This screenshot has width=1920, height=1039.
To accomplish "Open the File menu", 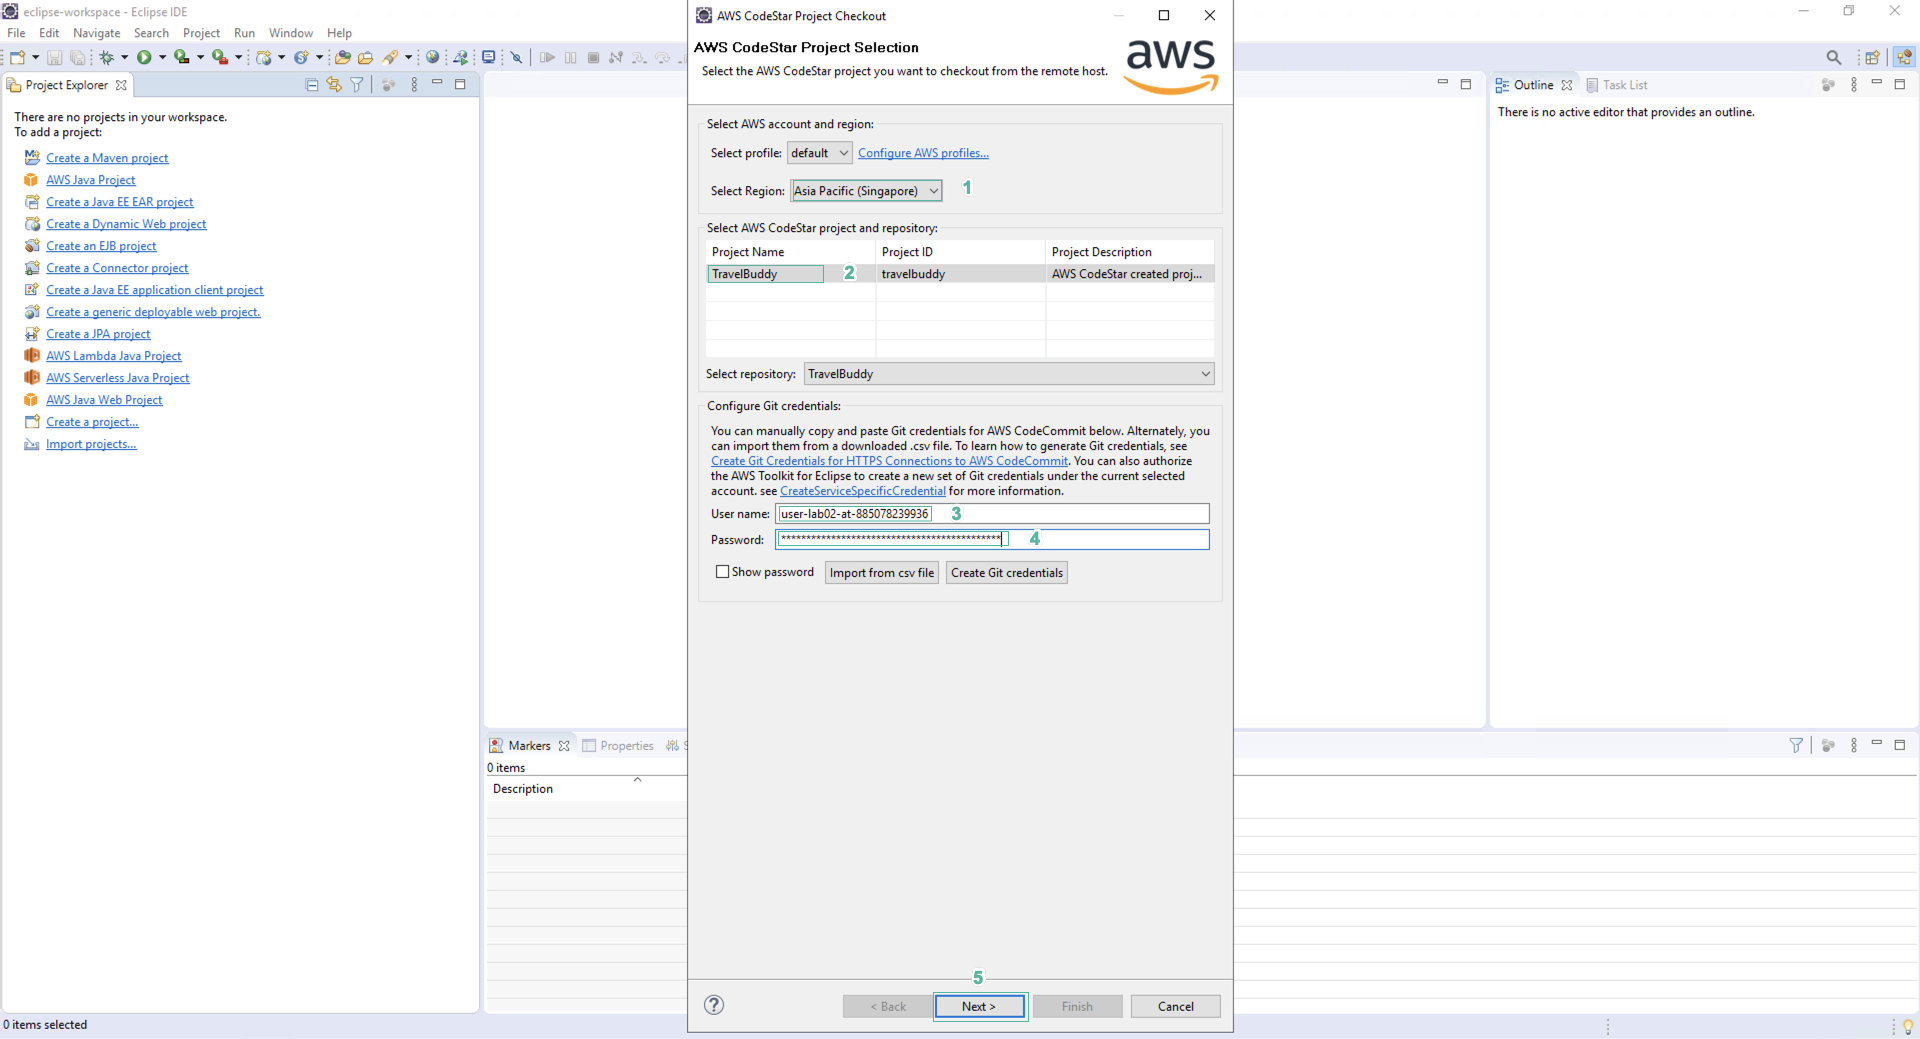I will tap(16, 33).
